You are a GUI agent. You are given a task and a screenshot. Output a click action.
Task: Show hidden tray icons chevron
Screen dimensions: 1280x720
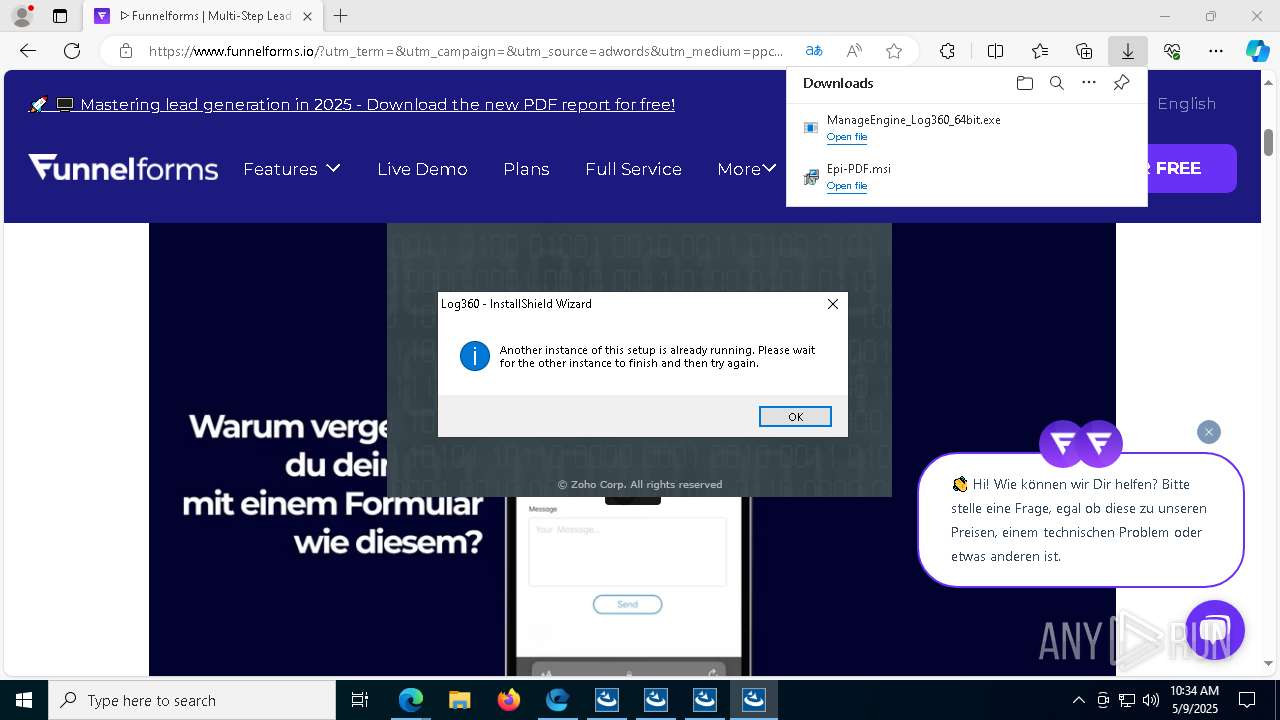pos(1078,700)
